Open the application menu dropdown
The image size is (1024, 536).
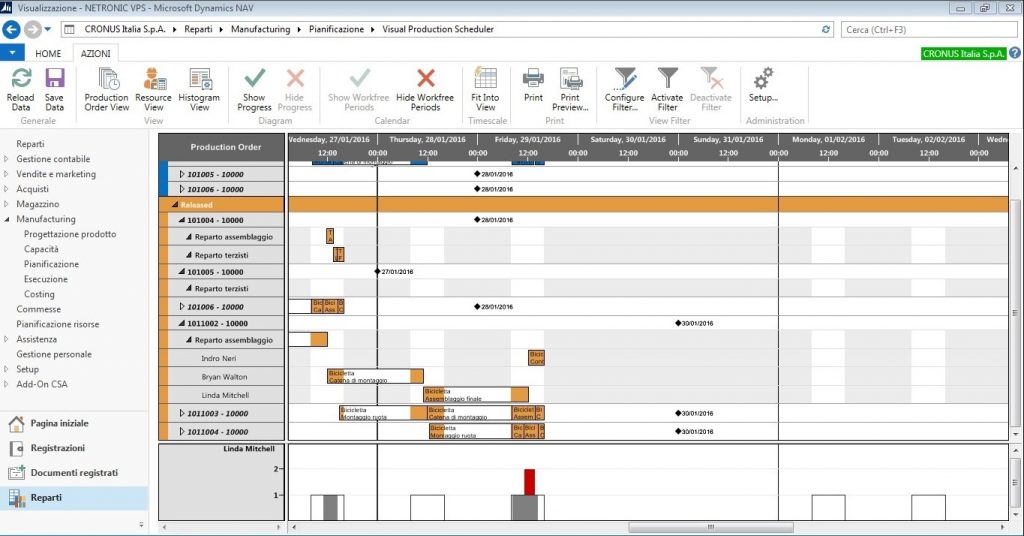point(12,53)
